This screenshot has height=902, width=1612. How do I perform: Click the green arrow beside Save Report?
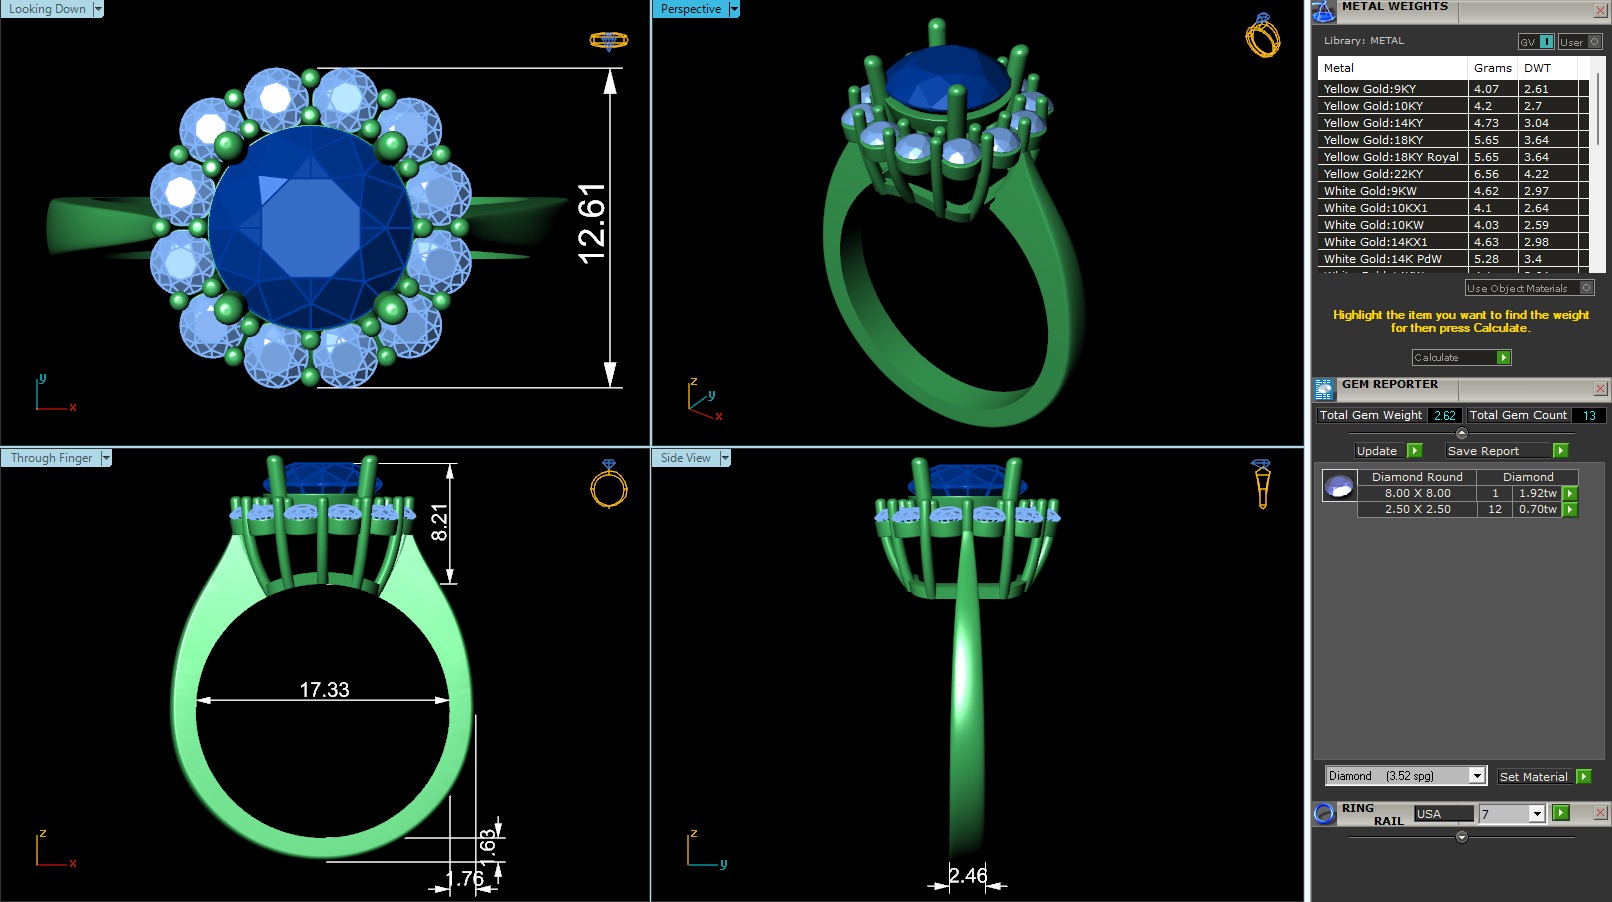click(x=1560, y=451)
